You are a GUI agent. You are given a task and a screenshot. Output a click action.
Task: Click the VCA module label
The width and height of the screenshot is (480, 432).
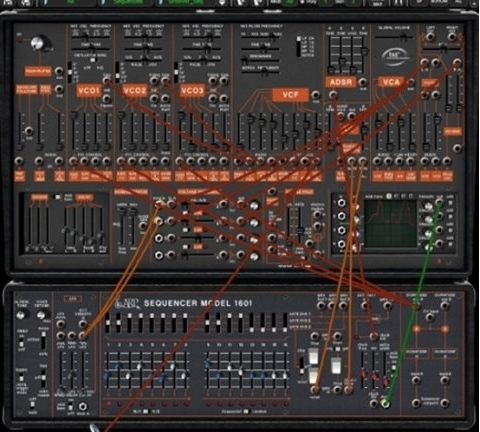(391, 82)
